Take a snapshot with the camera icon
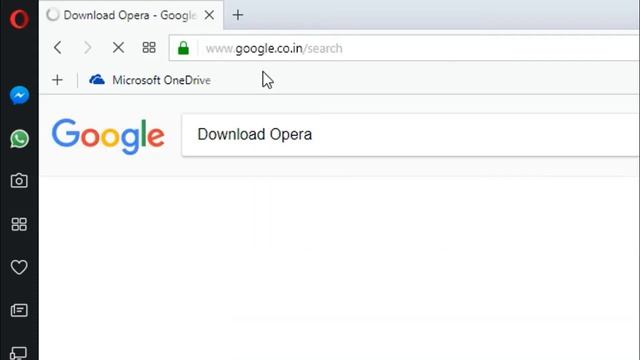The image size is (640, 360). pos(19,180)
